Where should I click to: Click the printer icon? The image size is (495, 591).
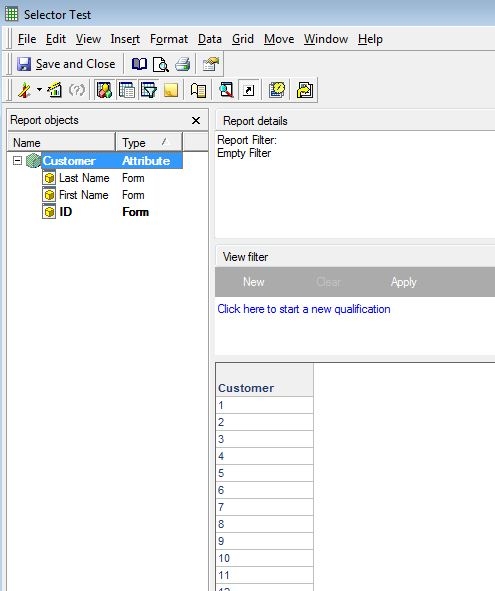[x=183, y=64]
